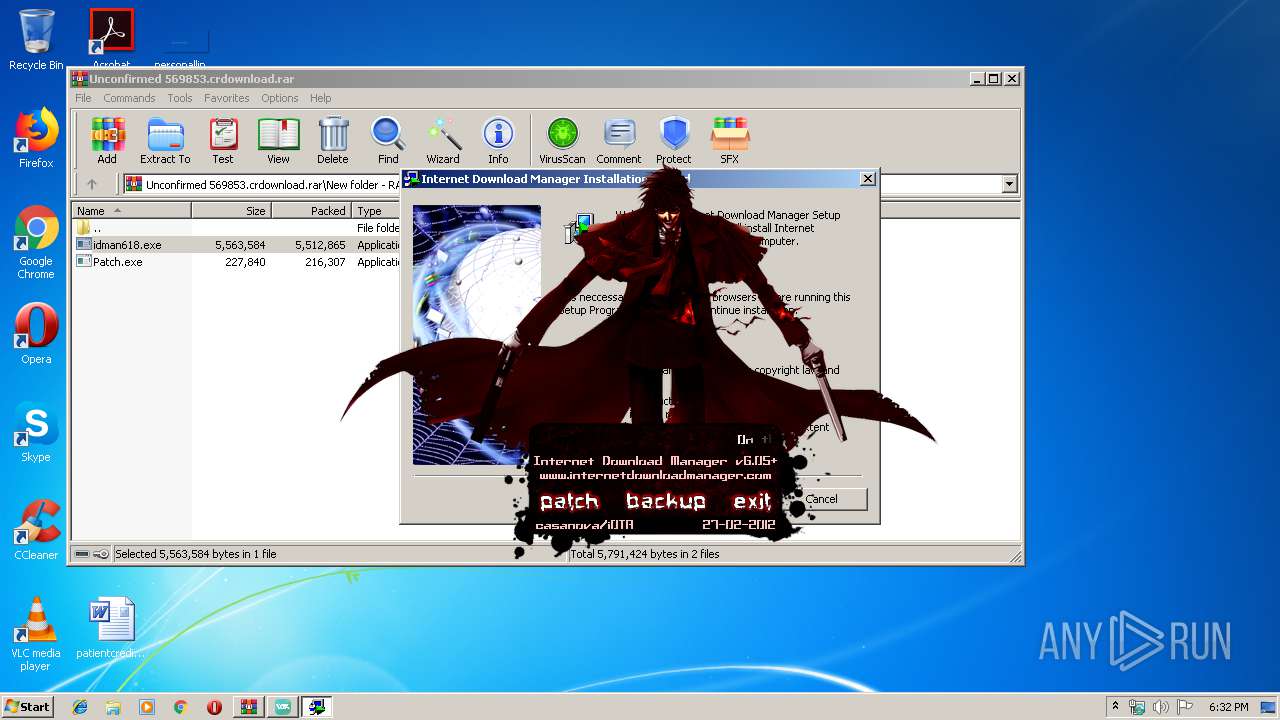Image resolution: width=1280 pixels, height=720 pixels.
Task: Click Cancel in the IDM installer
Action: click(x=822, y=499)
